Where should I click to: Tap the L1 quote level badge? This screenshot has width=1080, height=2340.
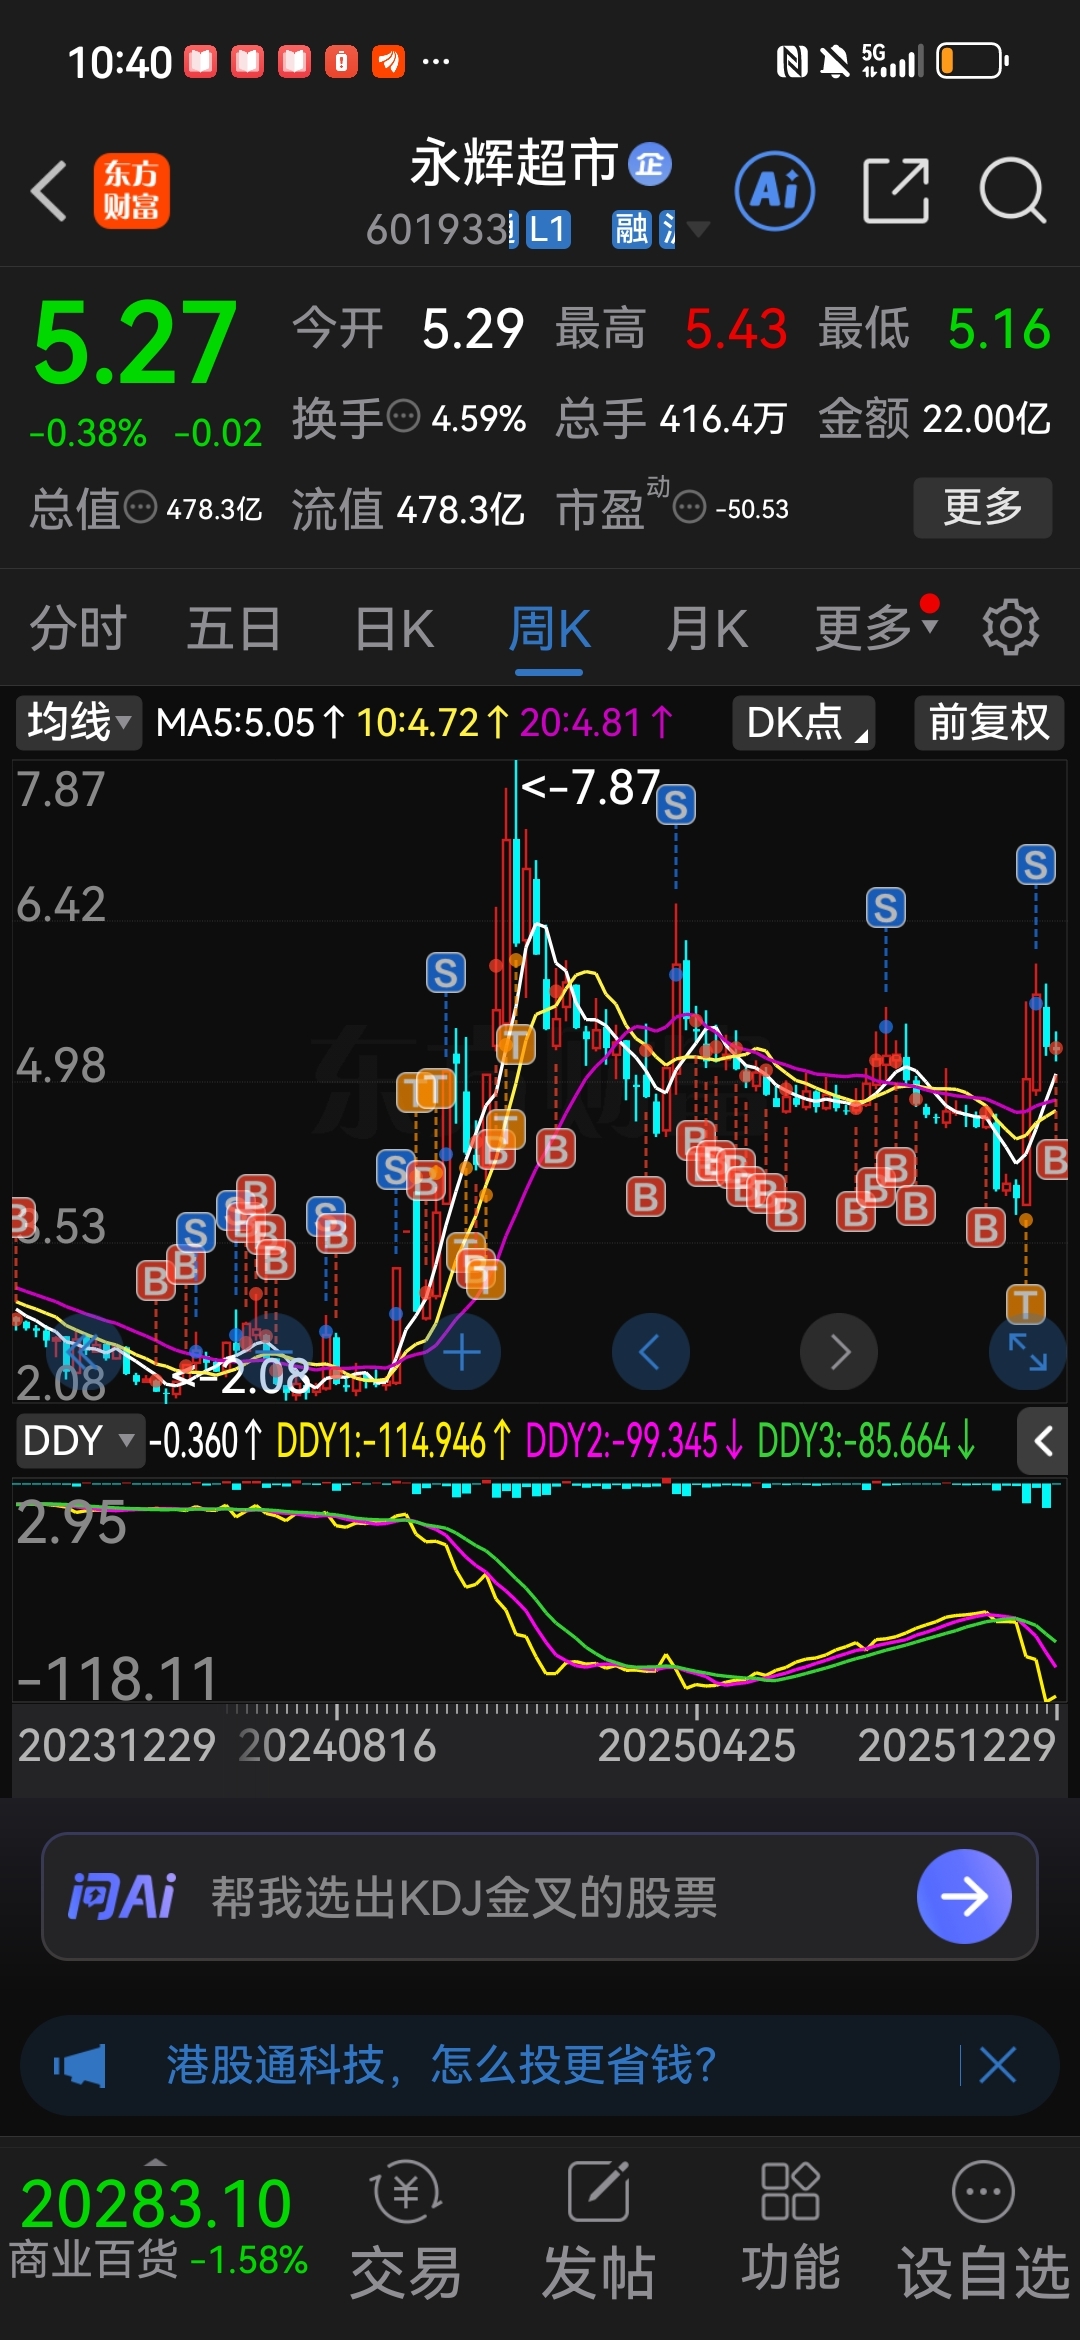548,229
